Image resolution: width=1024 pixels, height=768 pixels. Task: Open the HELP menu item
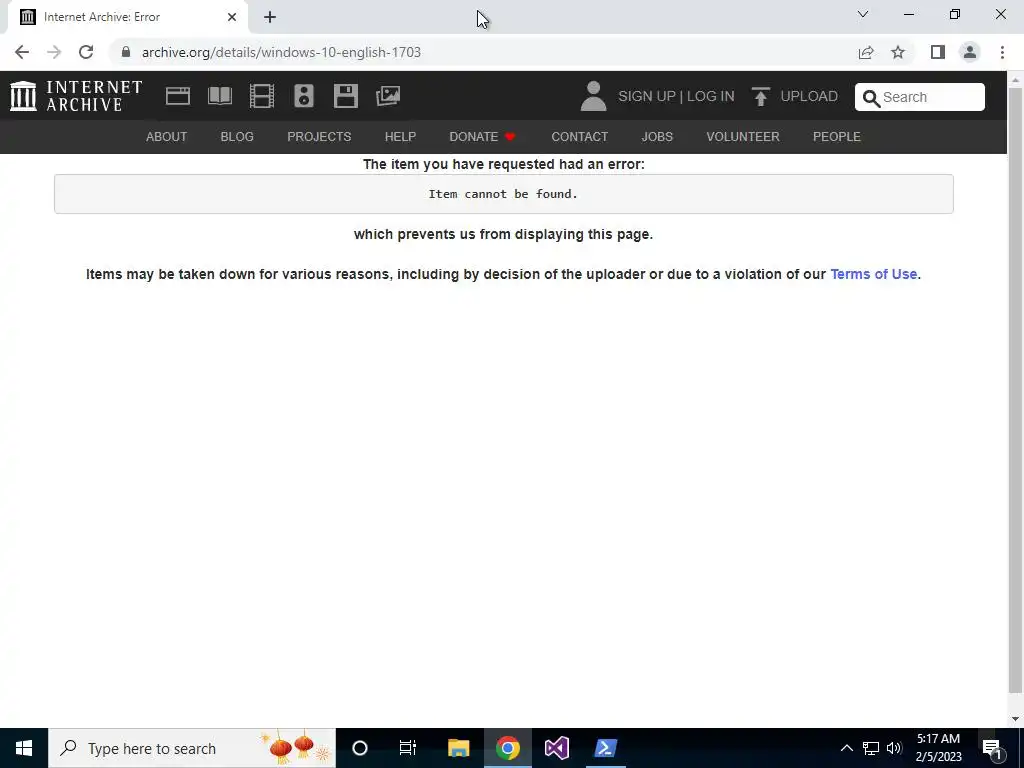pos(400,136)
